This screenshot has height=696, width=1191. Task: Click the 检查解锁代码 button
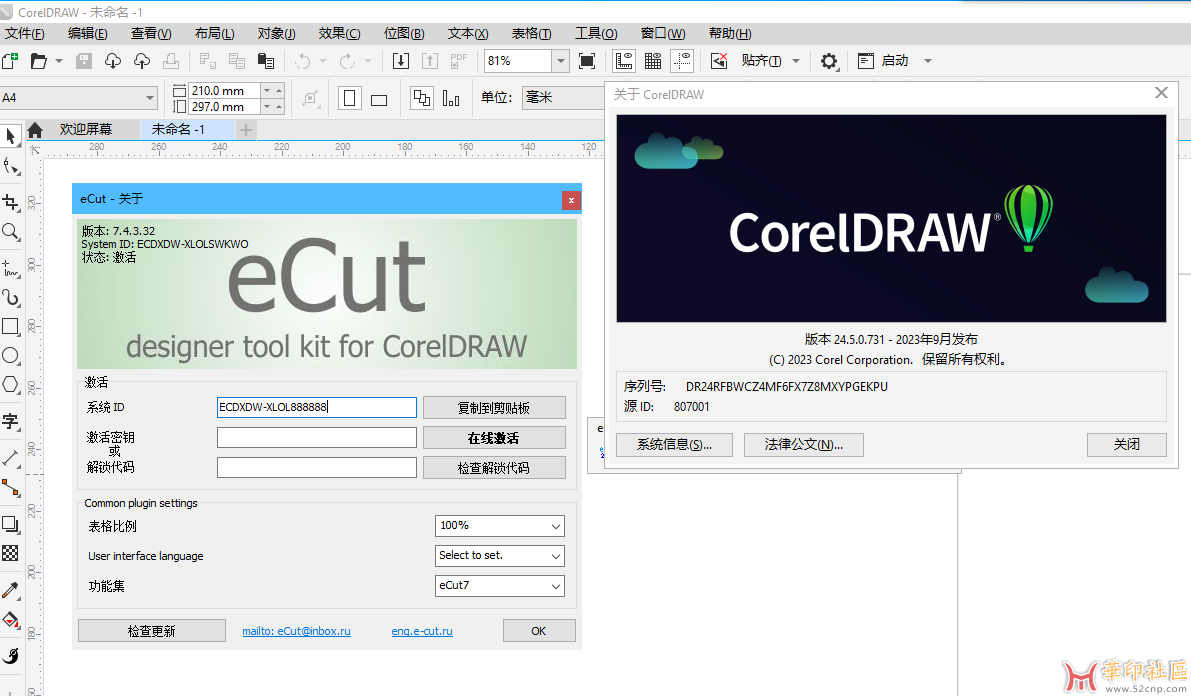pos(494,468)
